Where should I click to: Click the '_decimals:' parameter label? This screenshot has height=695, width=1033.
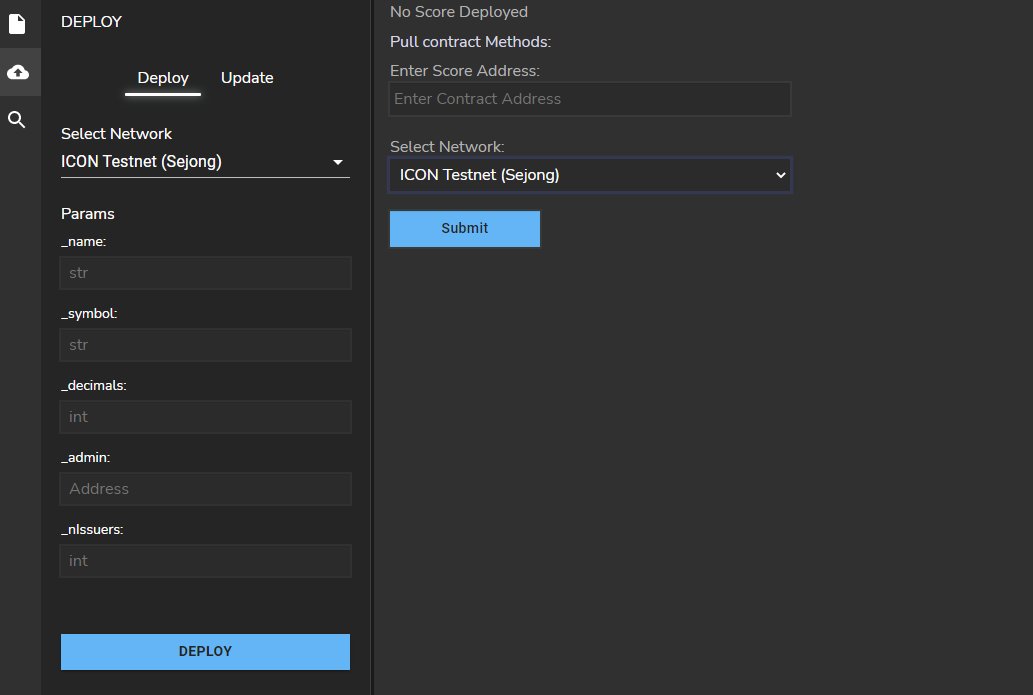tap(94, 385)
